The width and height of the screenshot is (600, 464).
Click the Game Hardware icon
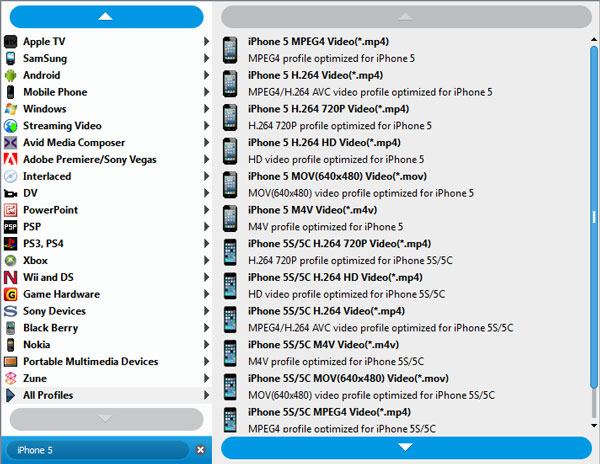pyautogui.click(x=10, y=294)
